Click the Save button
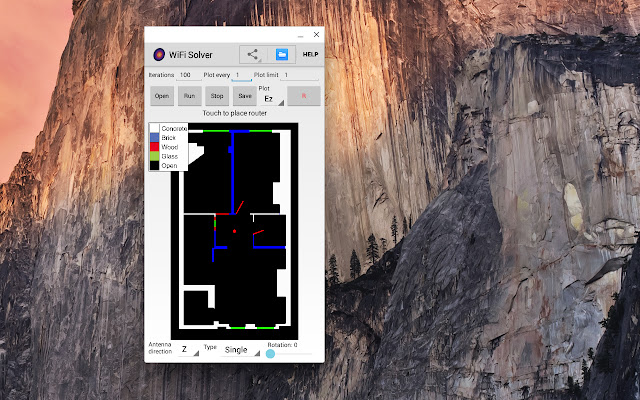Image resolution: width=640 pixels, height=400 pixels. [x=244, y=96]
